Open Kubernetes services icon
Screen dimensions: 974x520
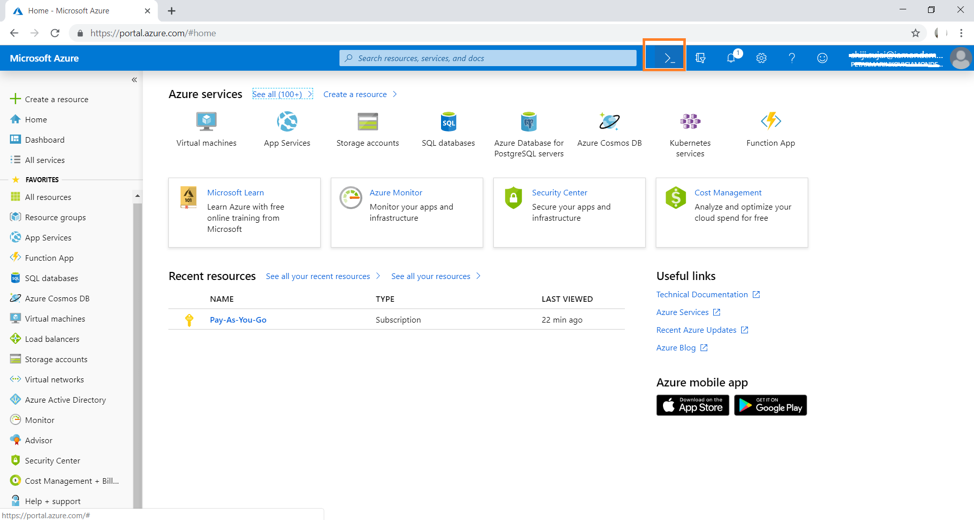tap(690, 122)
